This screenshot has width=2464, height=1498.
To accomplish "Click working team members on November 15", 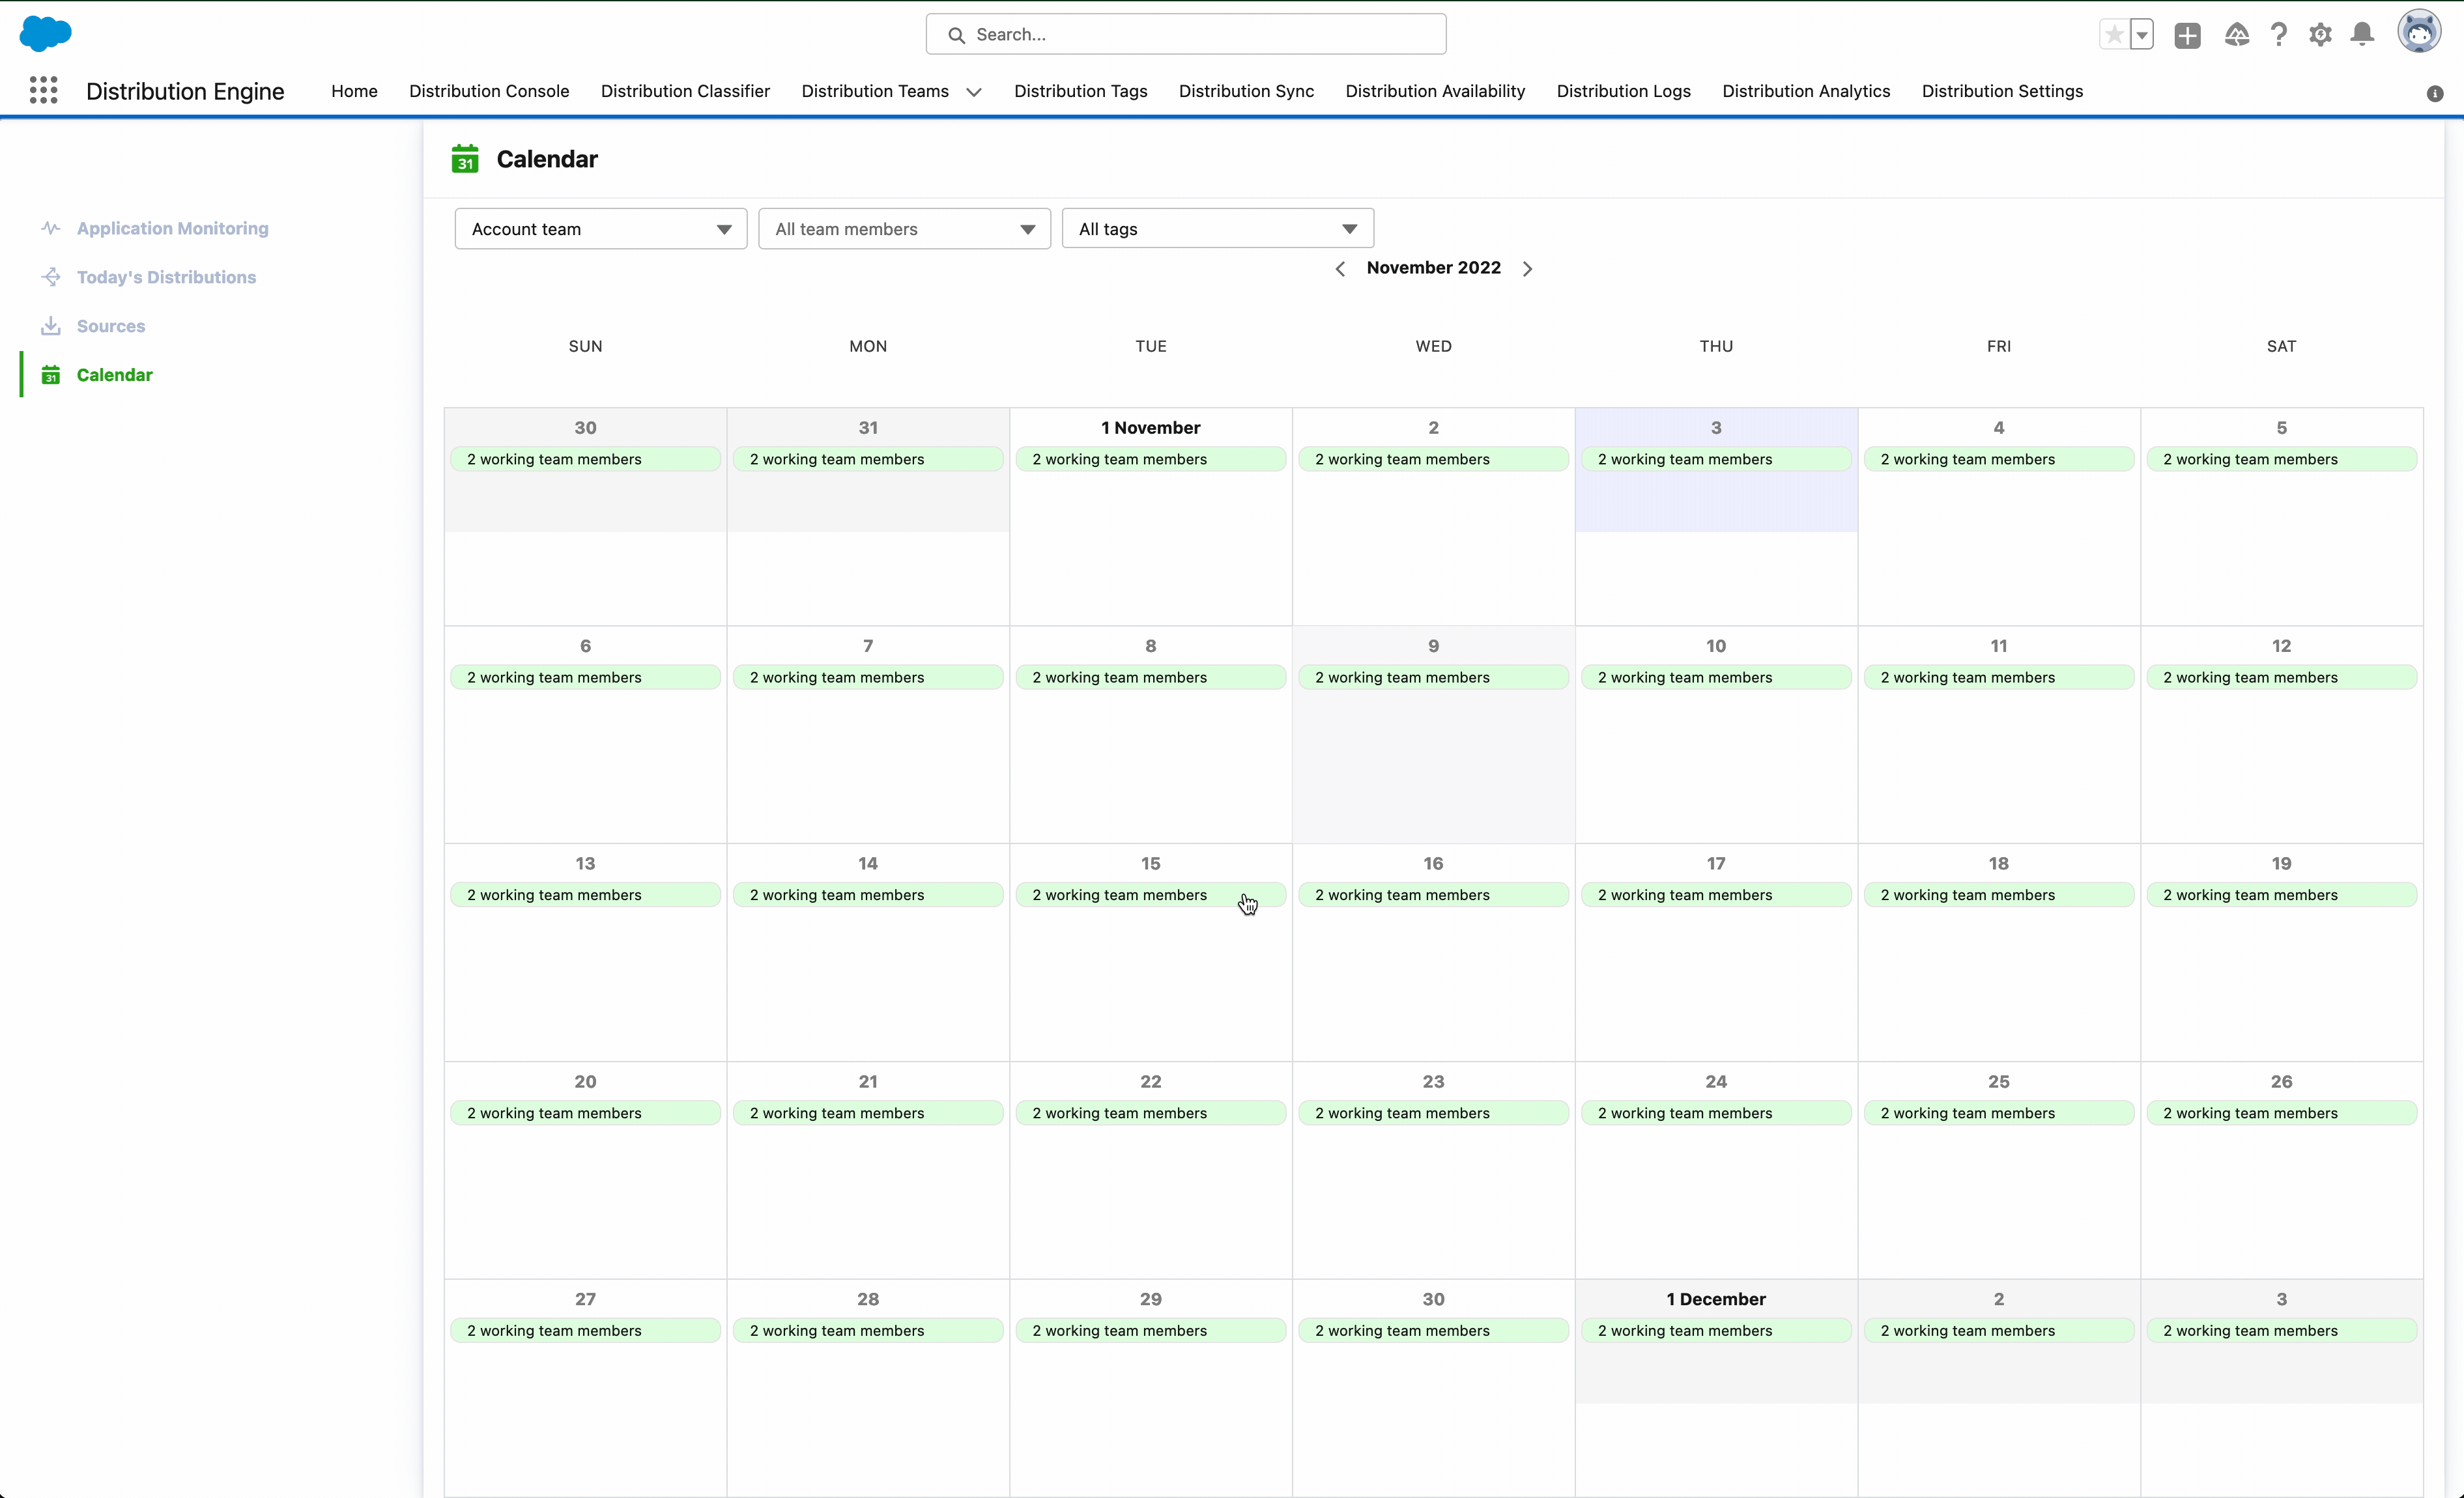I will pyautogui.click(x=1151, y=895).
